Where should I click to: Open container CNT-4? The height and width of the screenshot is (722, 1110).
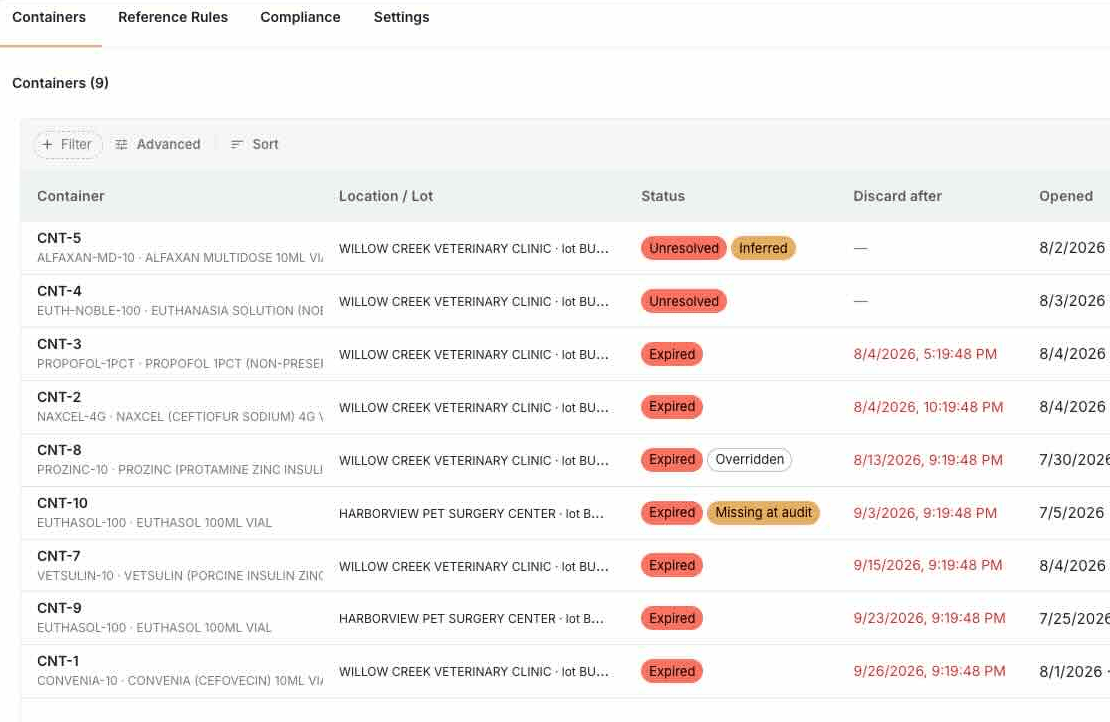[x=59, y=291]
